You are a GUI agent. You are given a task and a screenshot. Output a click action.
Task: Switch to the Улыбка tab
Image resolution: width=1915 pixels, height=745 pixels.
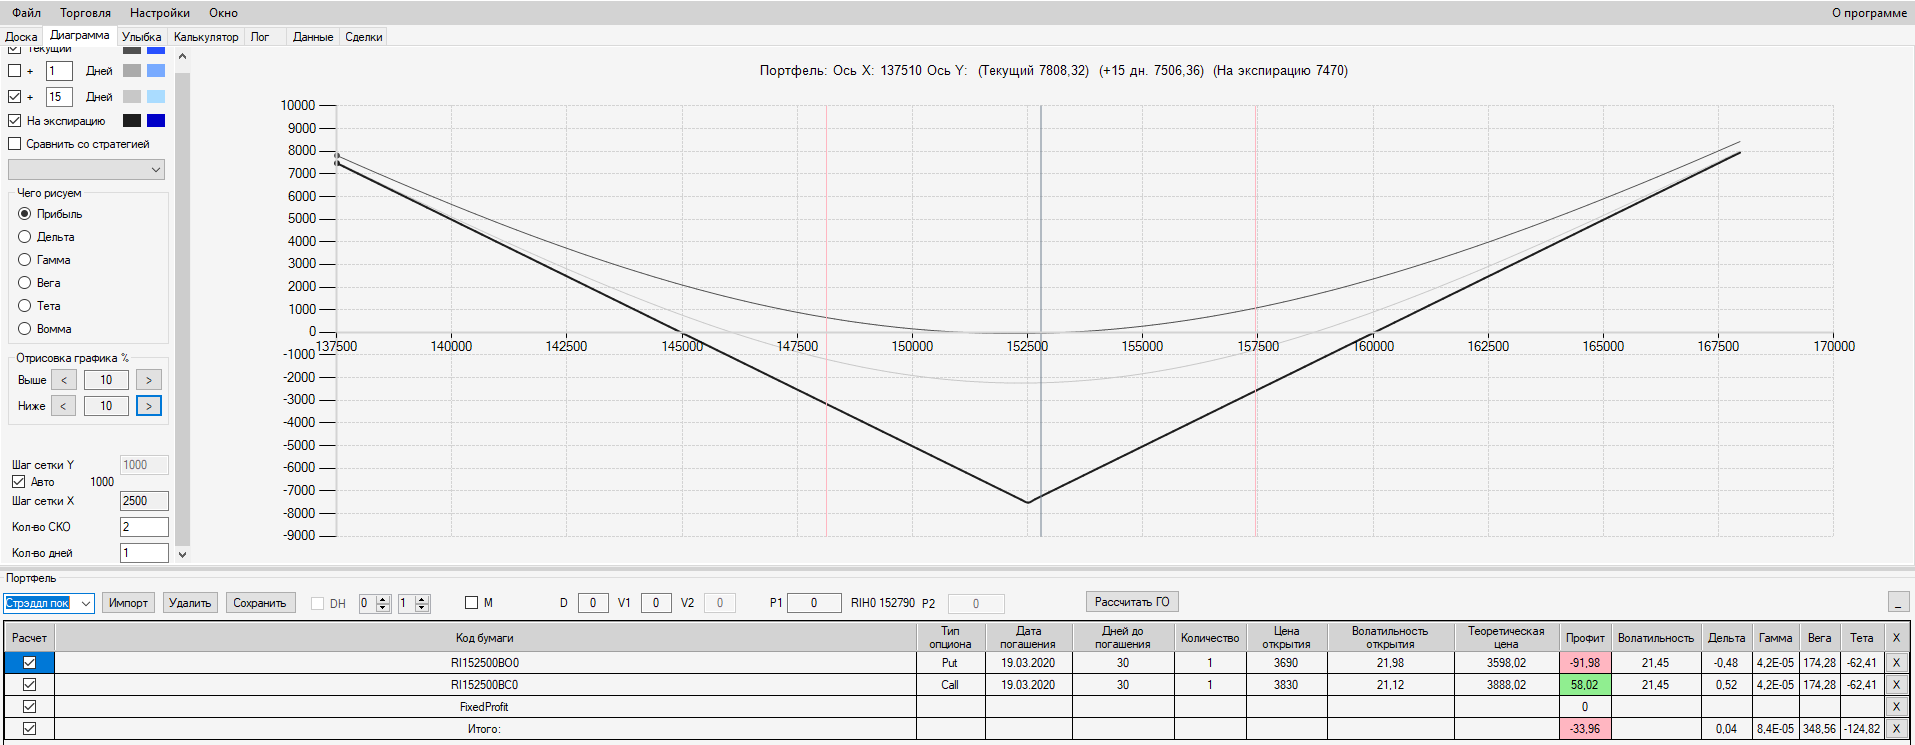tap(142, 37)
